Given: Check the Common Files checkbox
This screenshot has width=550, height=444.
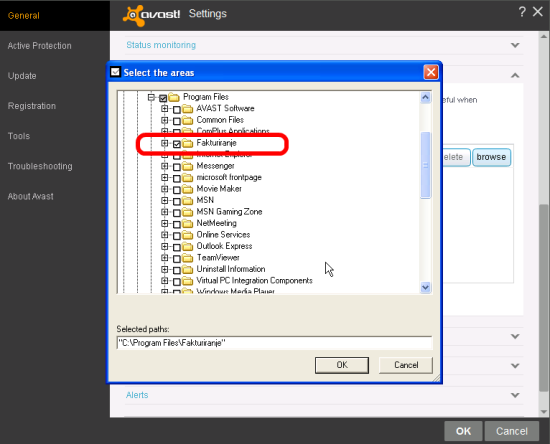Looking at the screenshot, I should (x=177, y=121).
